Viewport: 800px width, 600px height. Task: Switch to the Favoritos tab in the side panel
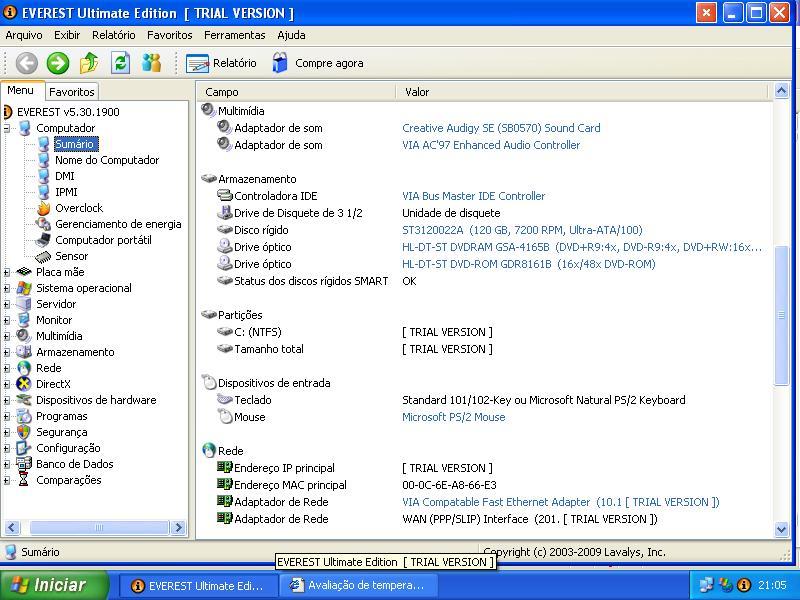coord(71,92)
